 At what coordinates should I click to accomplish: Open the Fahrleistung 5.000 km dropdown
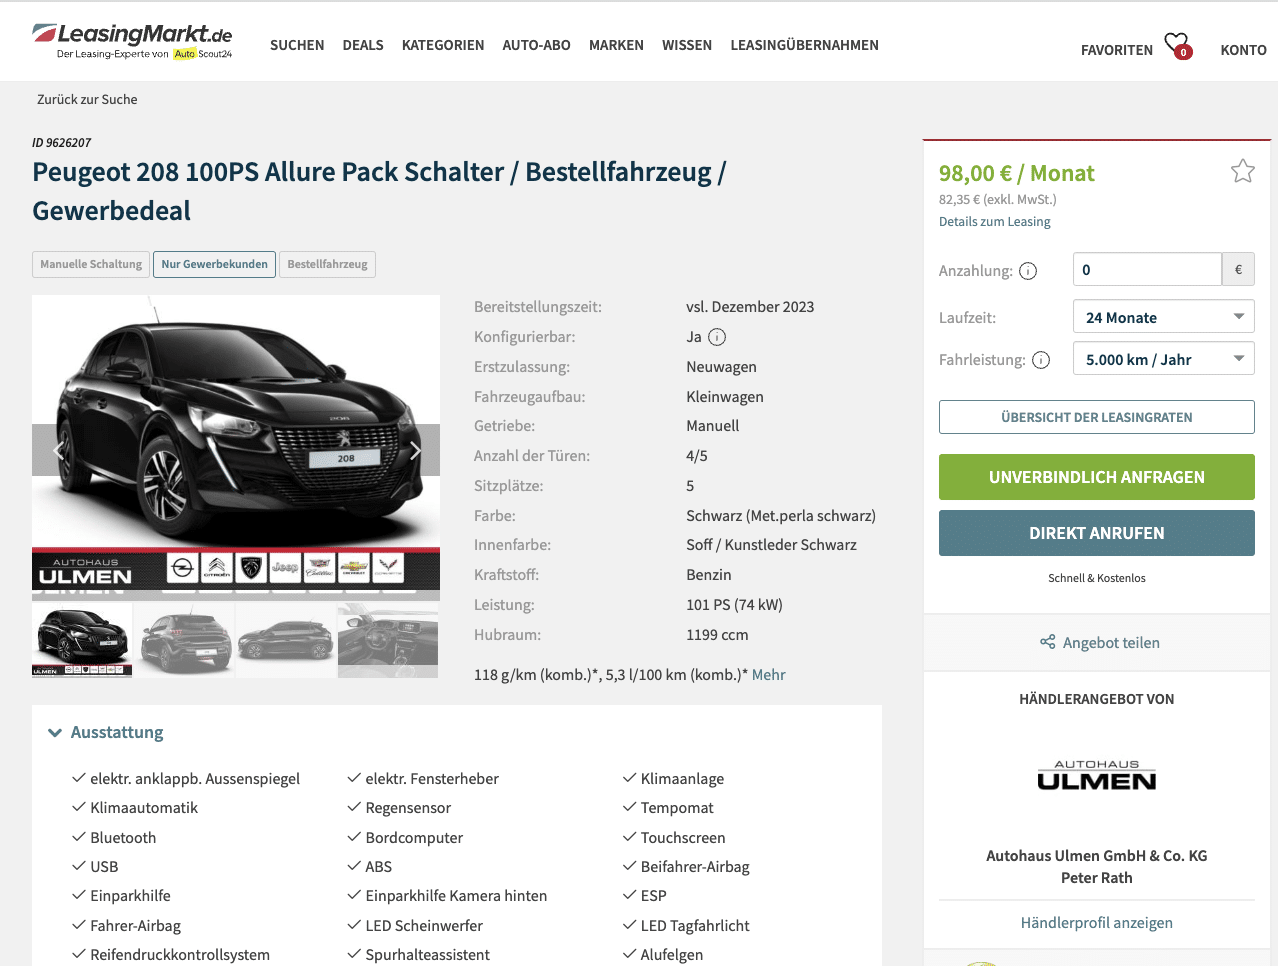[x=1163, y=359]
